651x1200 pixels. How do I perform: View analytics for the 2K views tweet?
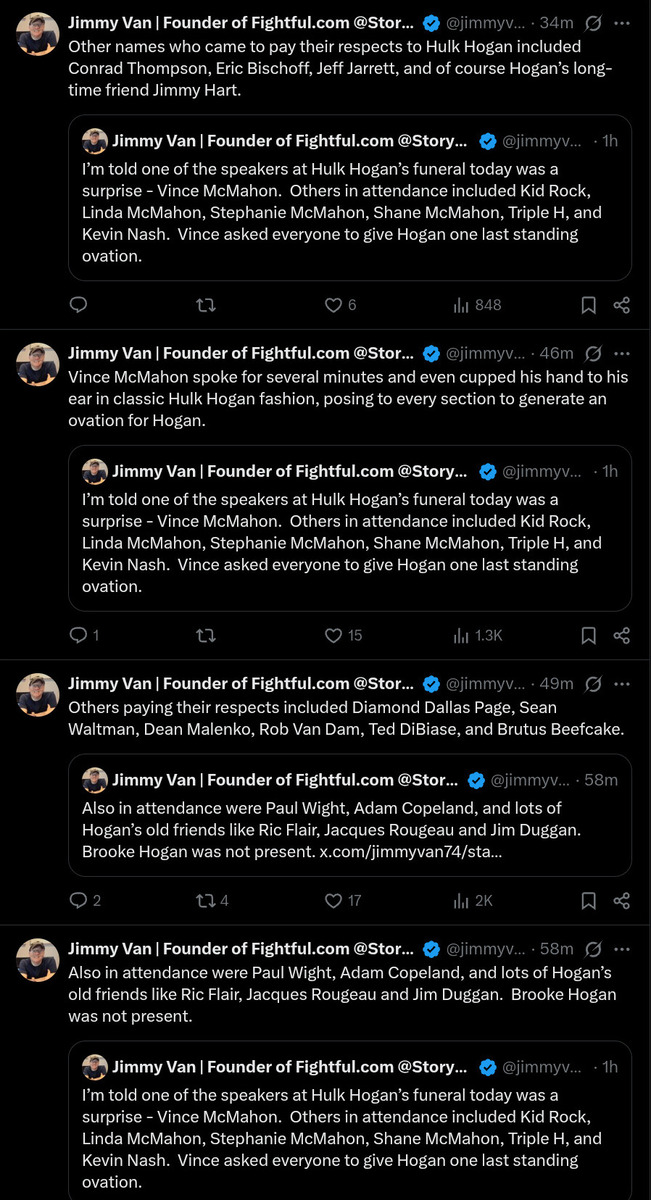[473, 900]
